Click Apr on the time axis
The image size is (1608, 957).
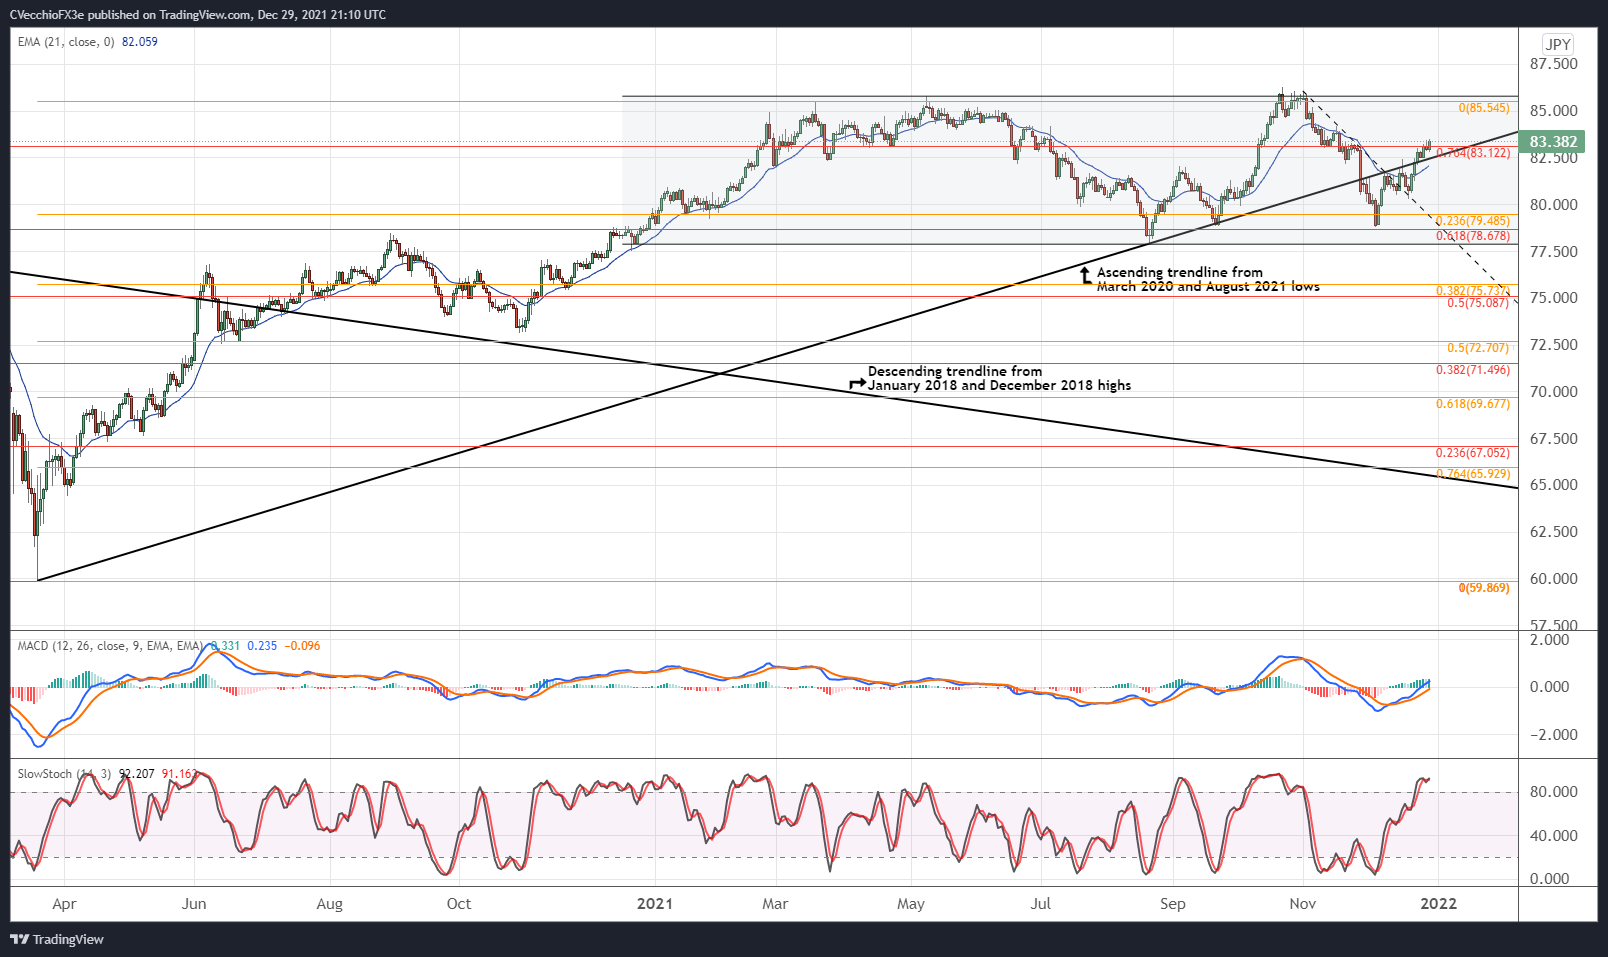[x=64, y=904]
